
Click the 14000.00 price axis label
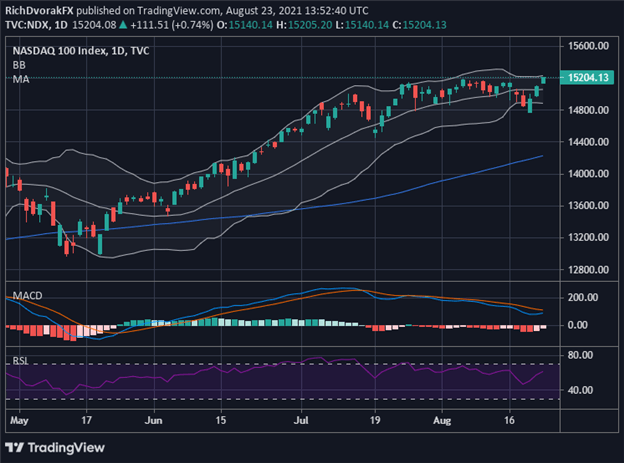point(588,174)
